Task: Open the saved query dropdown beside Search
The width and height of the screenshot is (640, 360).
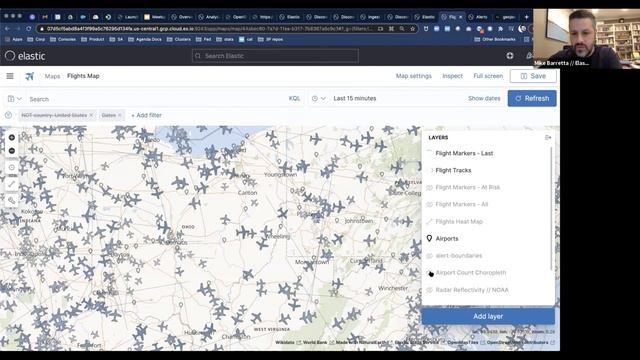Action: pyautogui.click(x=14, y=99)
